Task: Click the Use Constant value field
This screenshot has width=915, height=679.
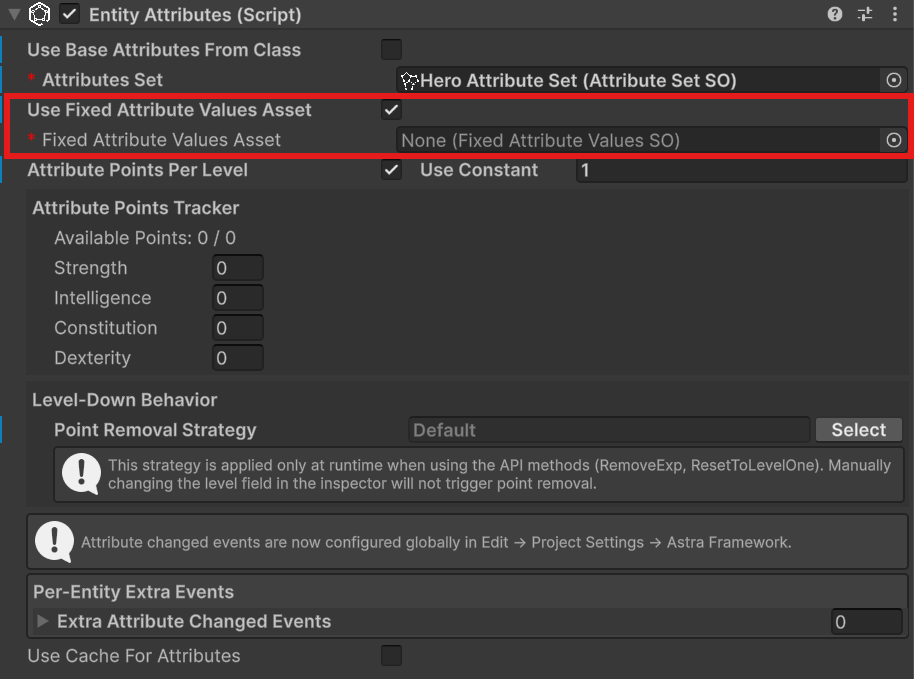Action: point(742,170)
